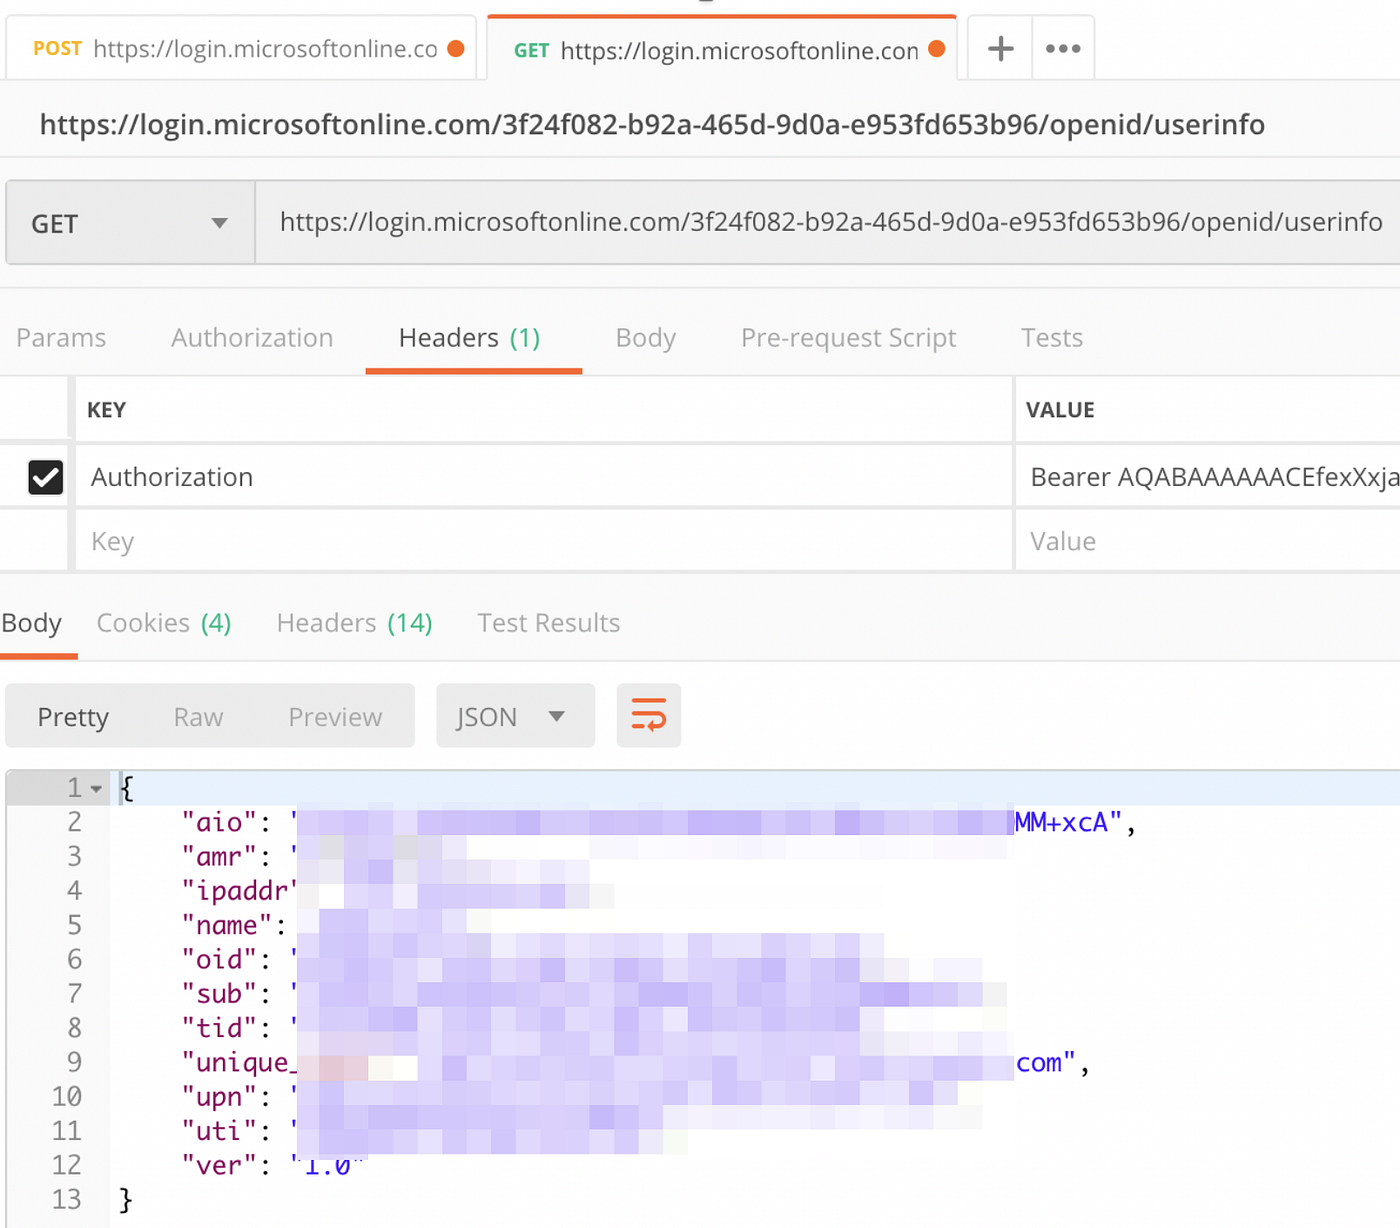Click the VALUE column header
1400x1228 pixels.
(1060, 410)
